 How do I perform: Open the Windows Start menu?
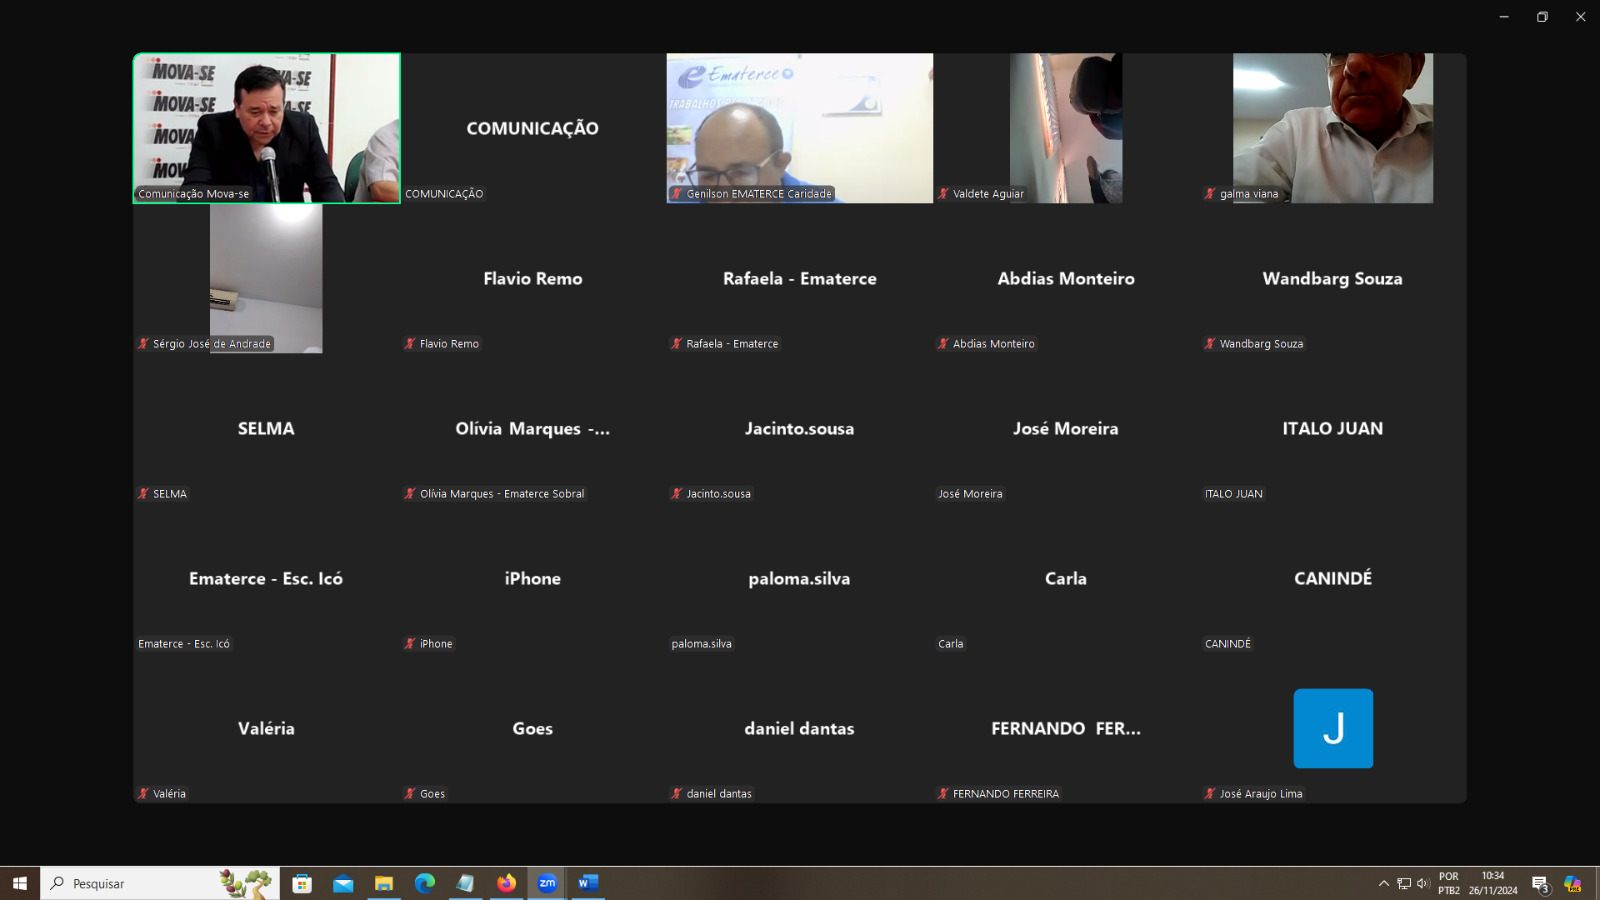coord(20,883)
